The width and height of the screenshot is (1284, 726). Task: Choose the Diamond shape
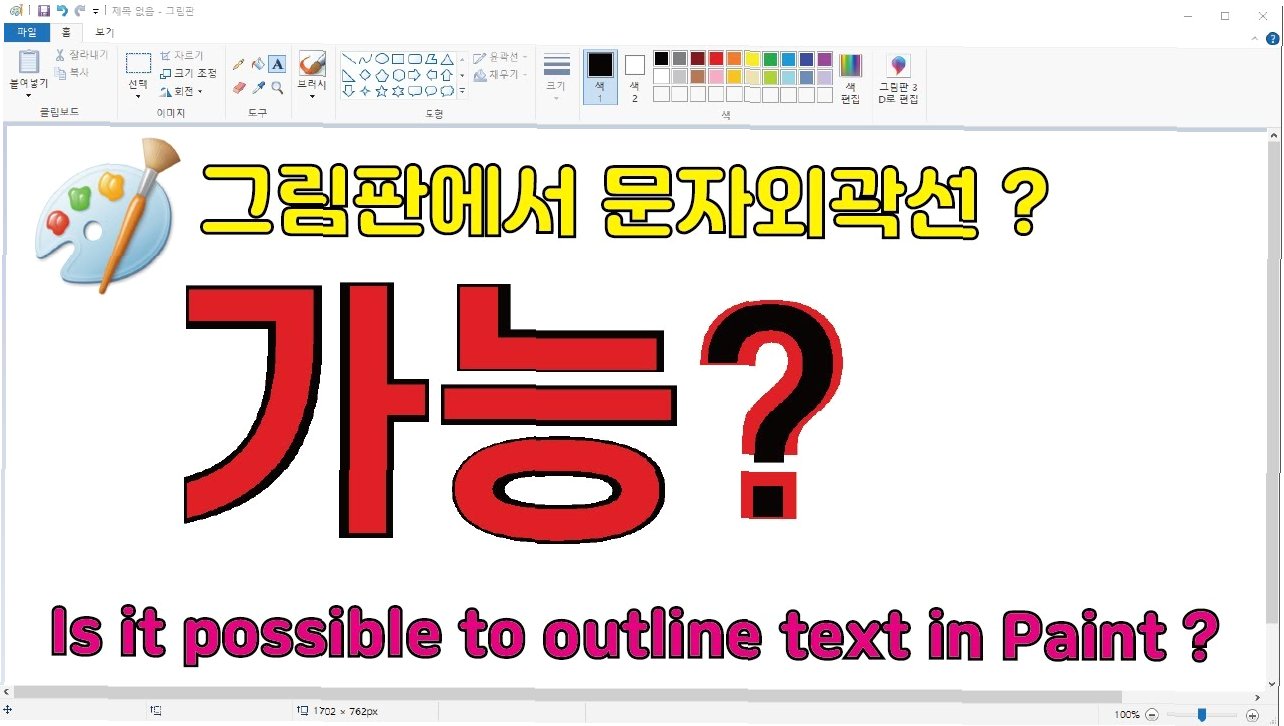[365, 75]
